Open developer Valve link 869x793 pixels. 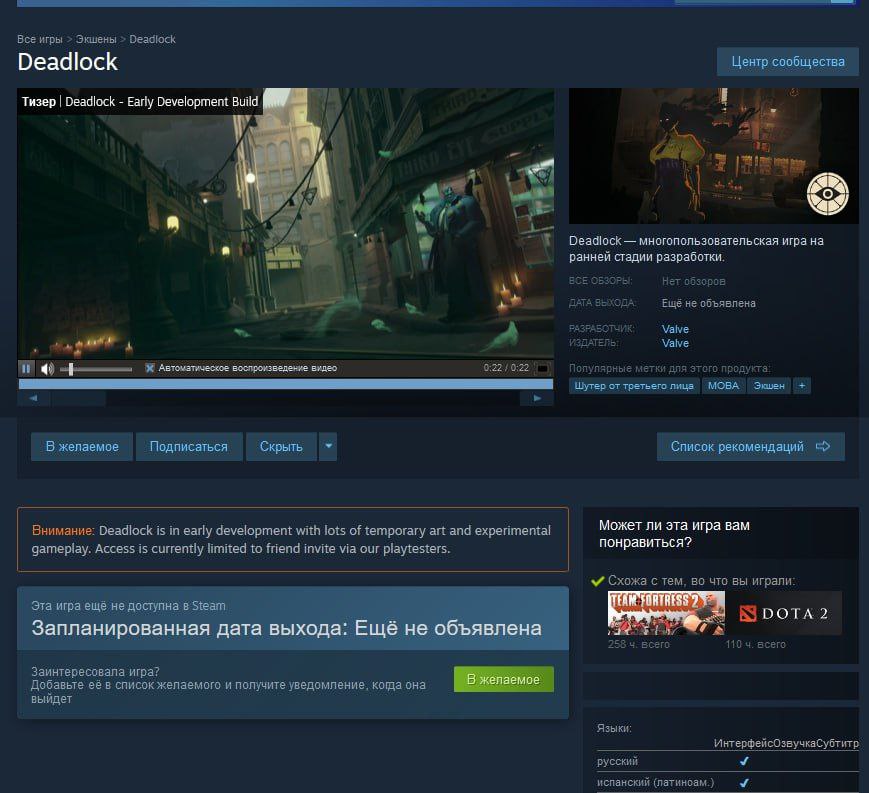pyautogui.click(x=675, y=329)
